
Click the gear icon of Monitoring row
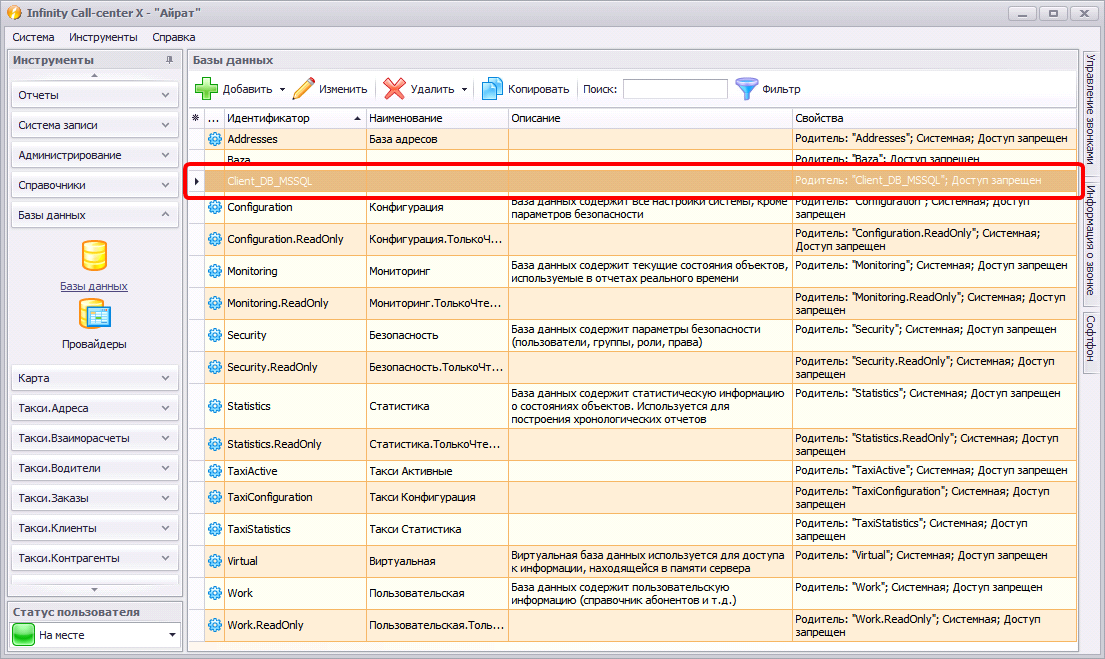coord(215,271)
